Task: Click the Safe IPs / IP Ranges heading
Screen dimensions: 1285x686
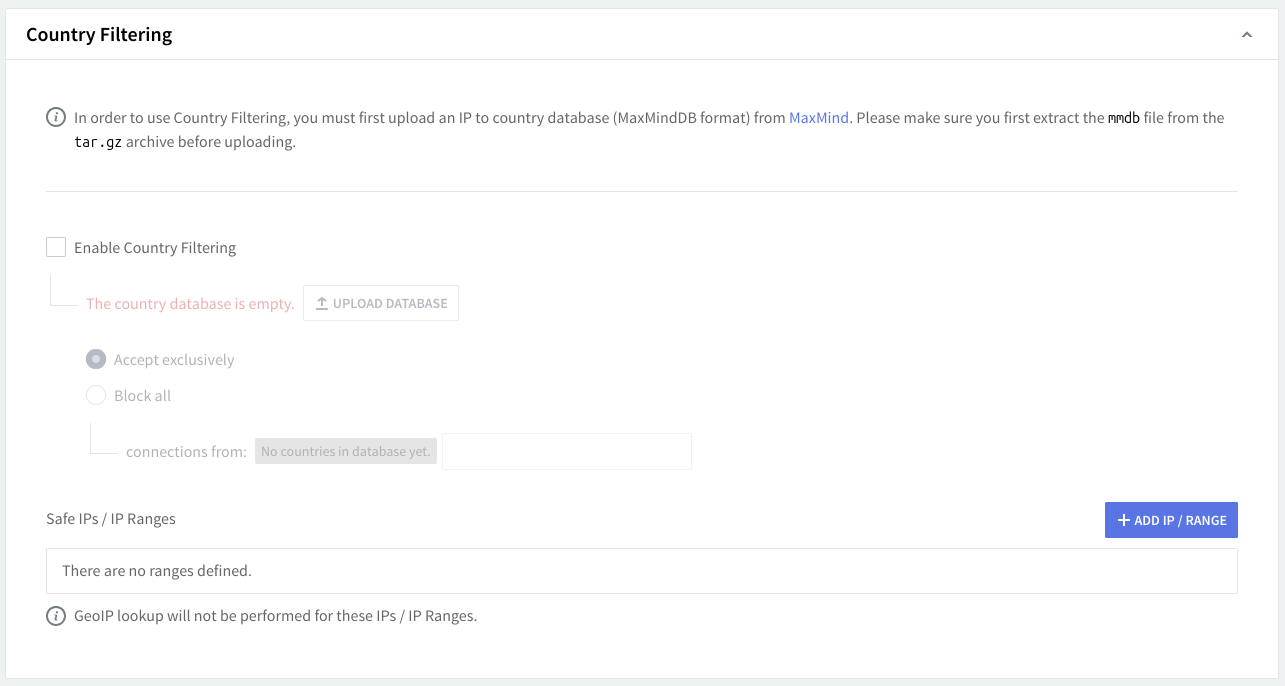Action: coord(111,518)
